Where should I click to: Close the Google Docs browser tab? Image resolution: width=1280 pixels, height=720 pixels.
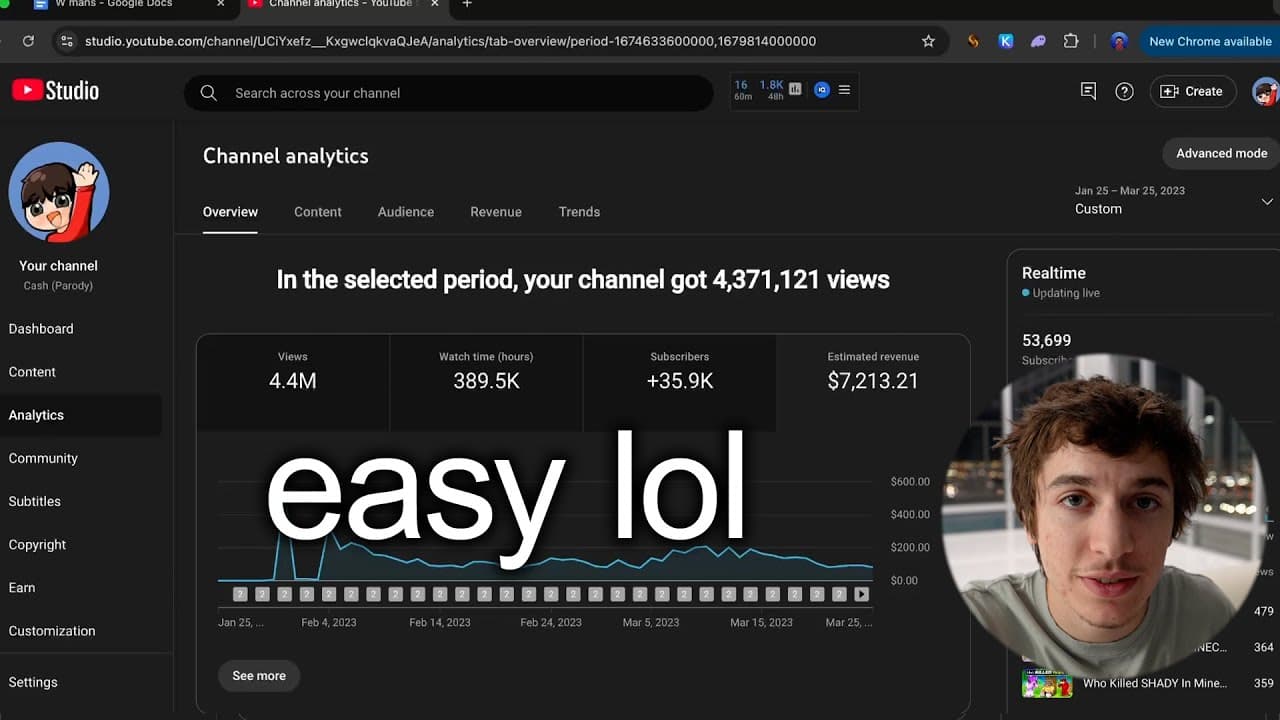click(x=221, y=4)
